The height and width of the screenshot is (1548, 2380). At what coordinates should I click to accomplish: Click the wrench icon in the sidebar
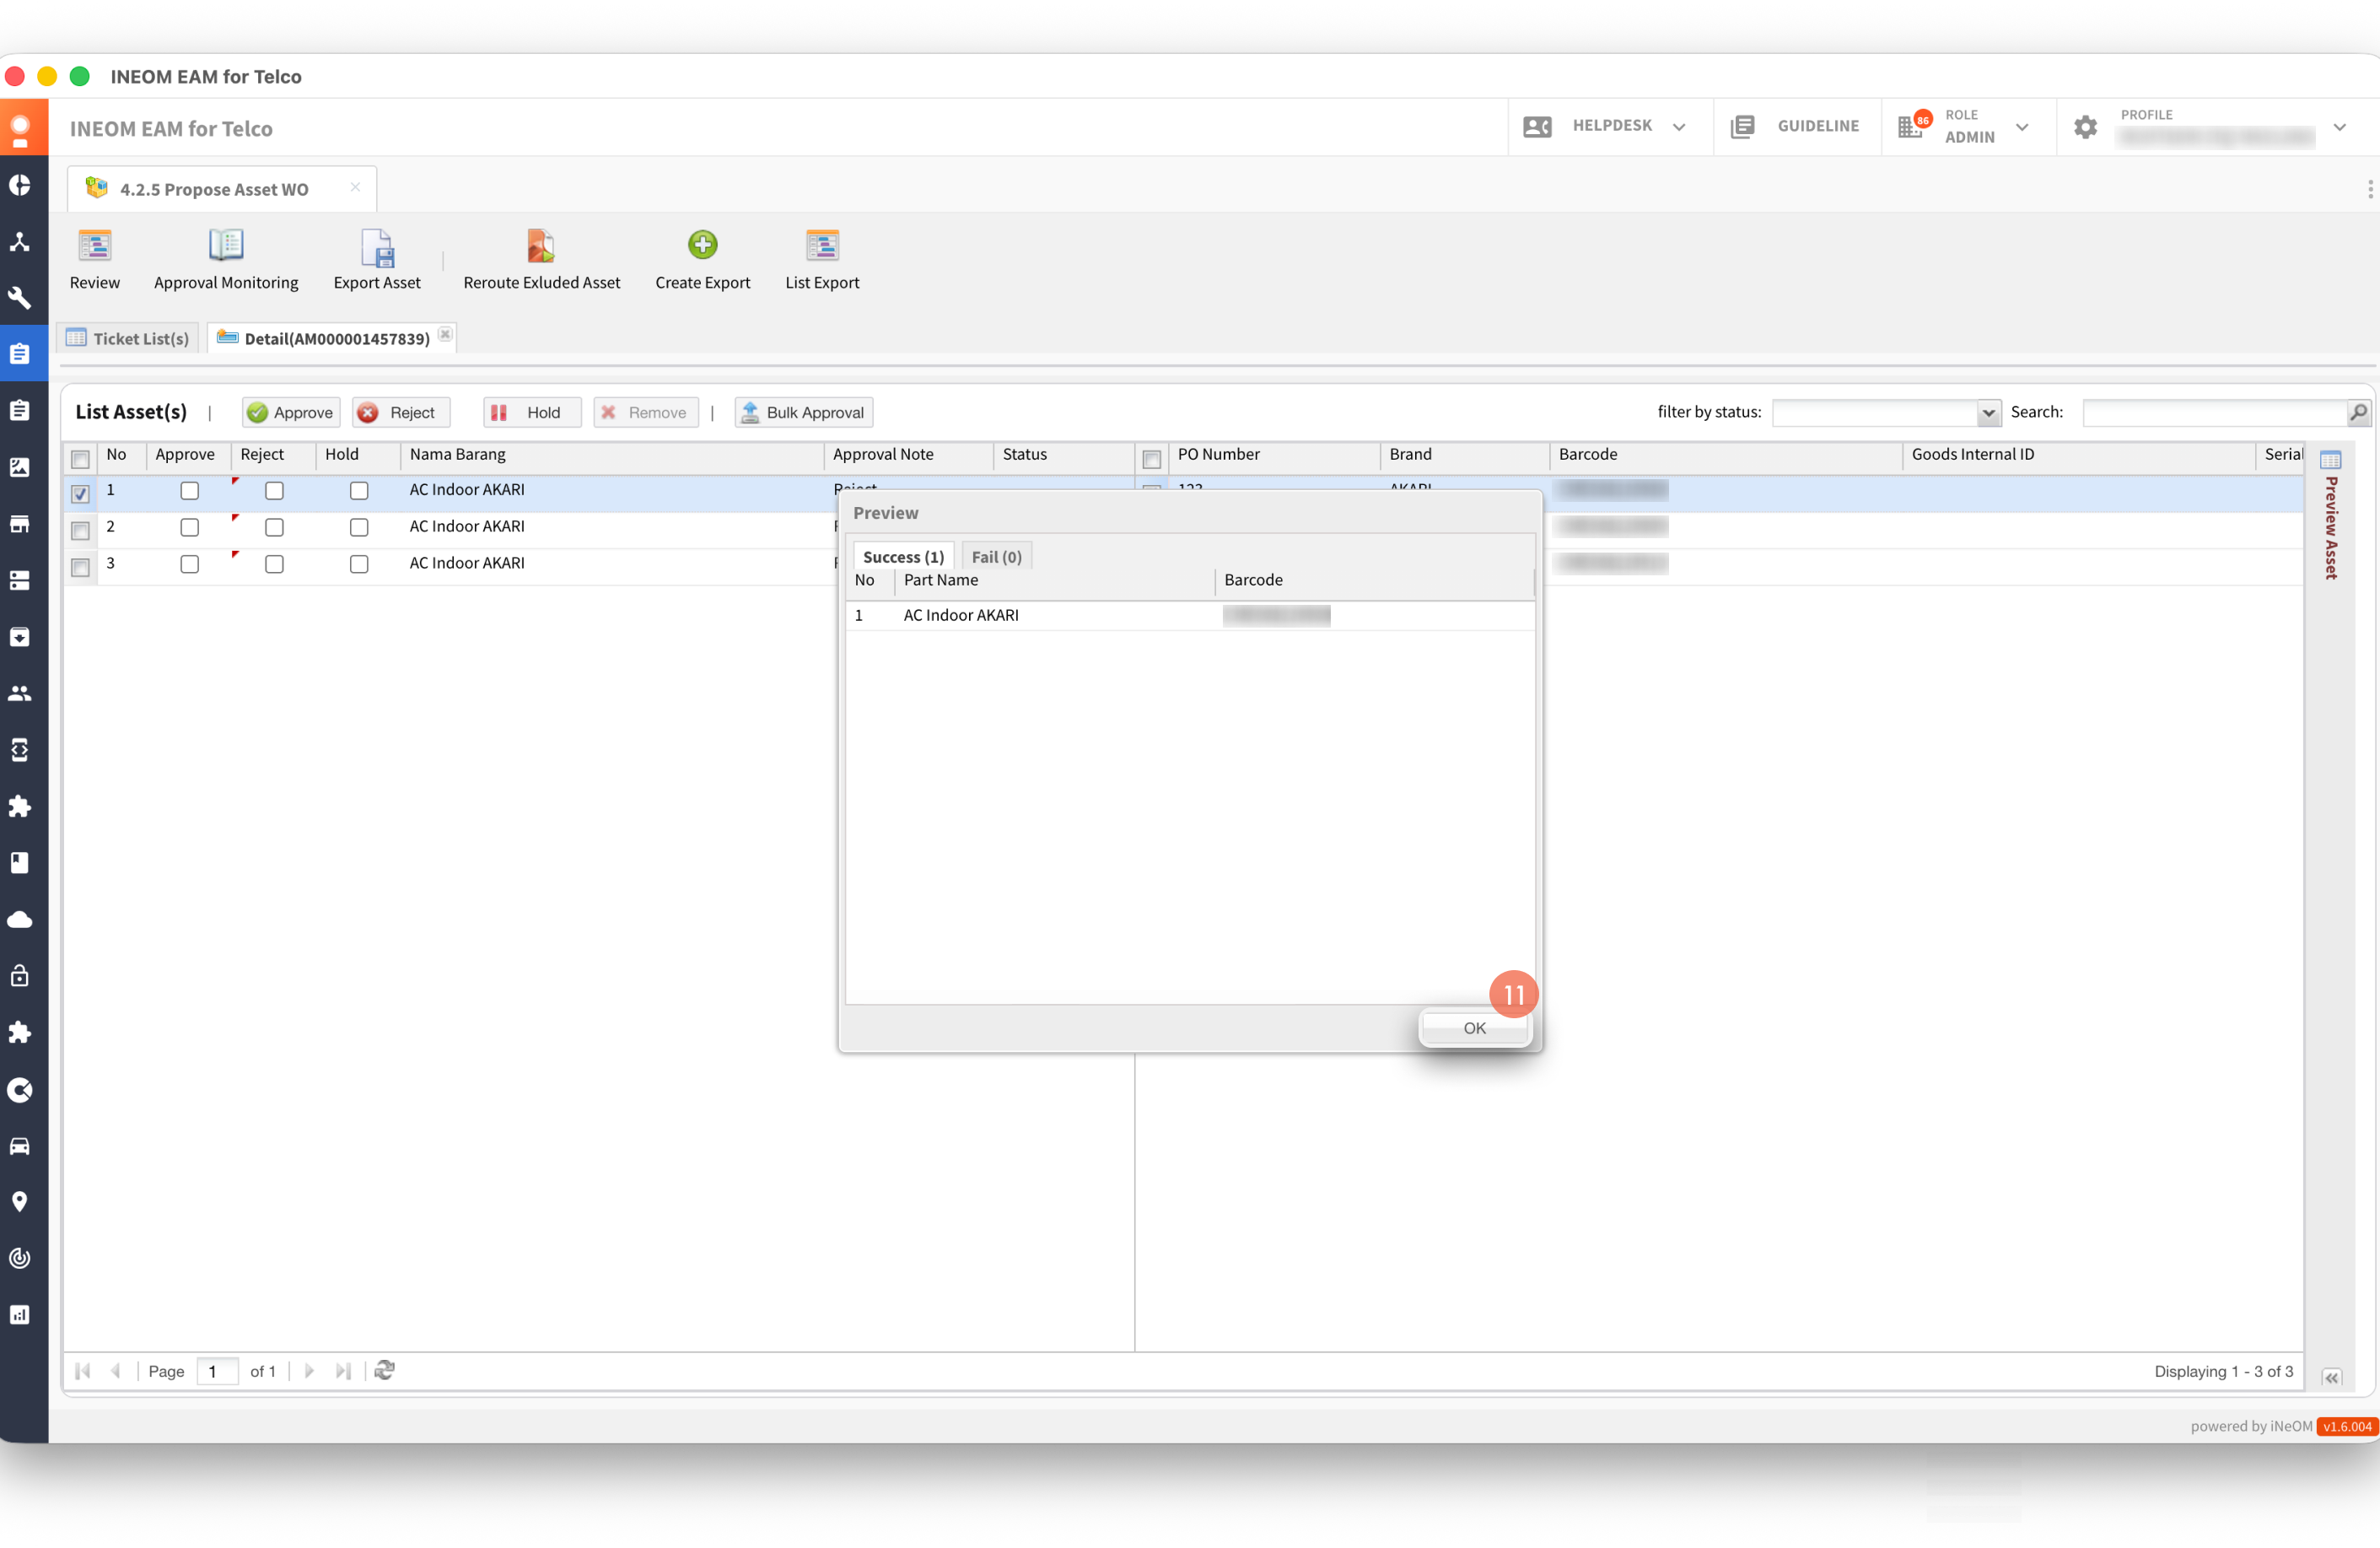click(x=20, y=298)
